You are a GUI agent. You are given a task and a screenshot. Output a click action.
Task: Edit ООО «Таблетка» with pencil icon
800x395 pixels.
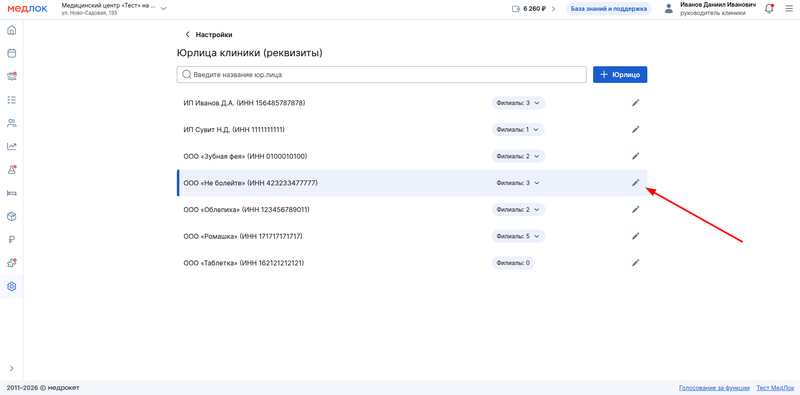coord(635,263)
